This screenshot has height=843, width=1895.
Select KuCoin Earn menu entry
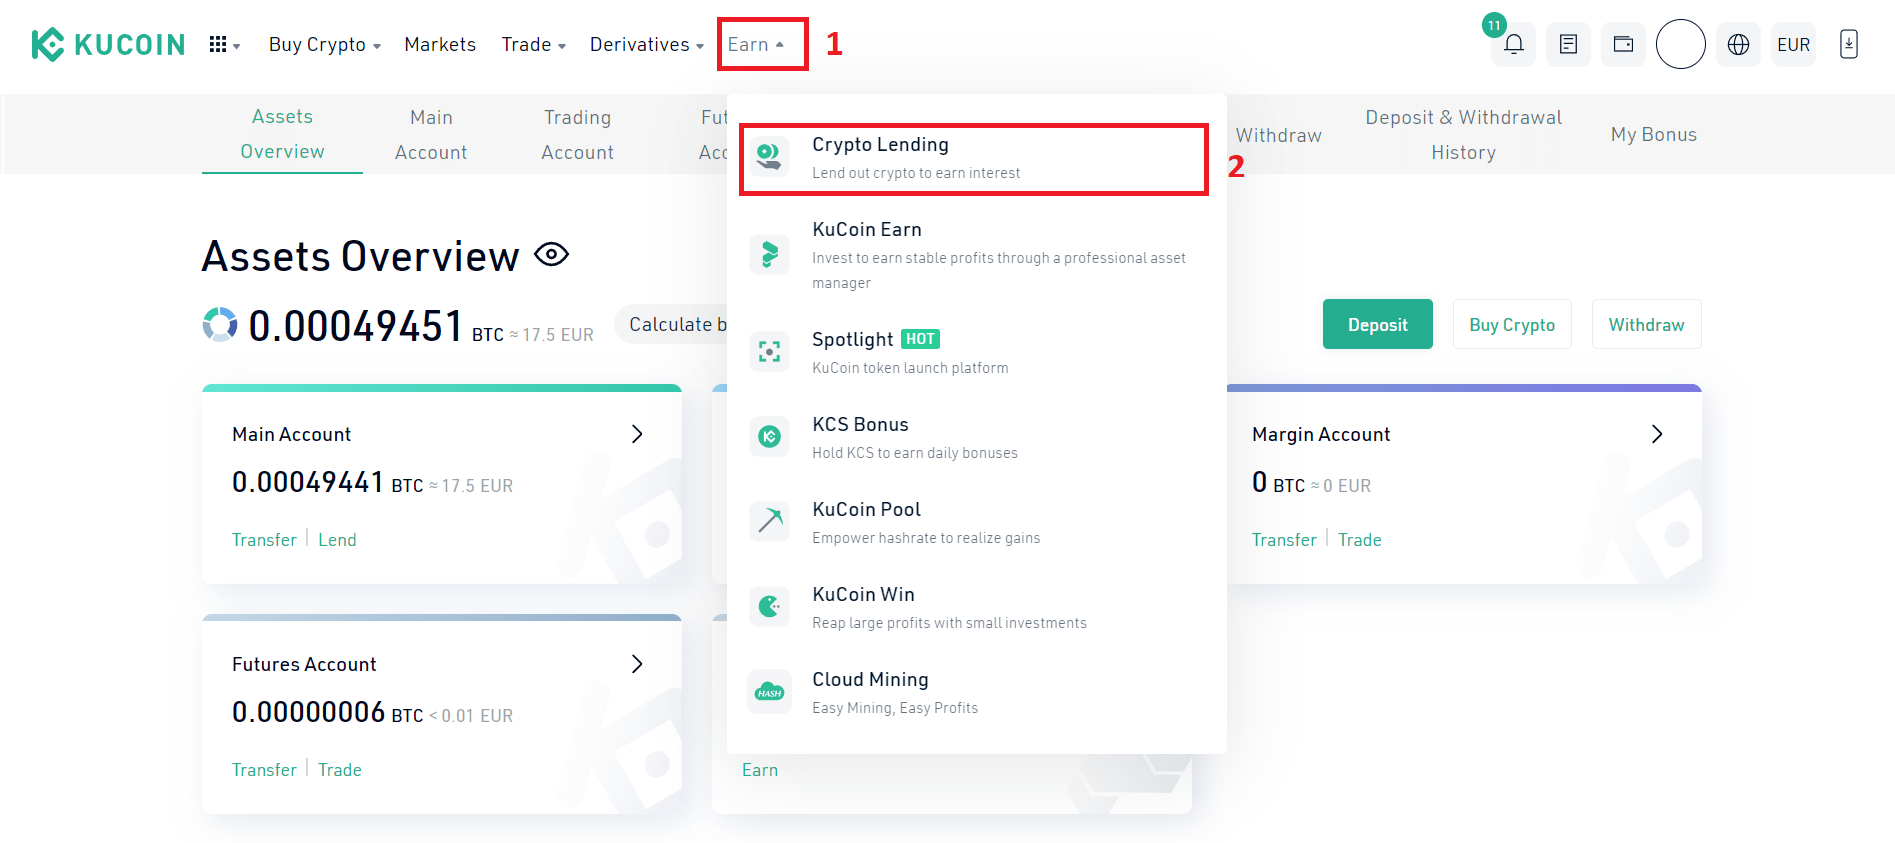coord(974,255)
